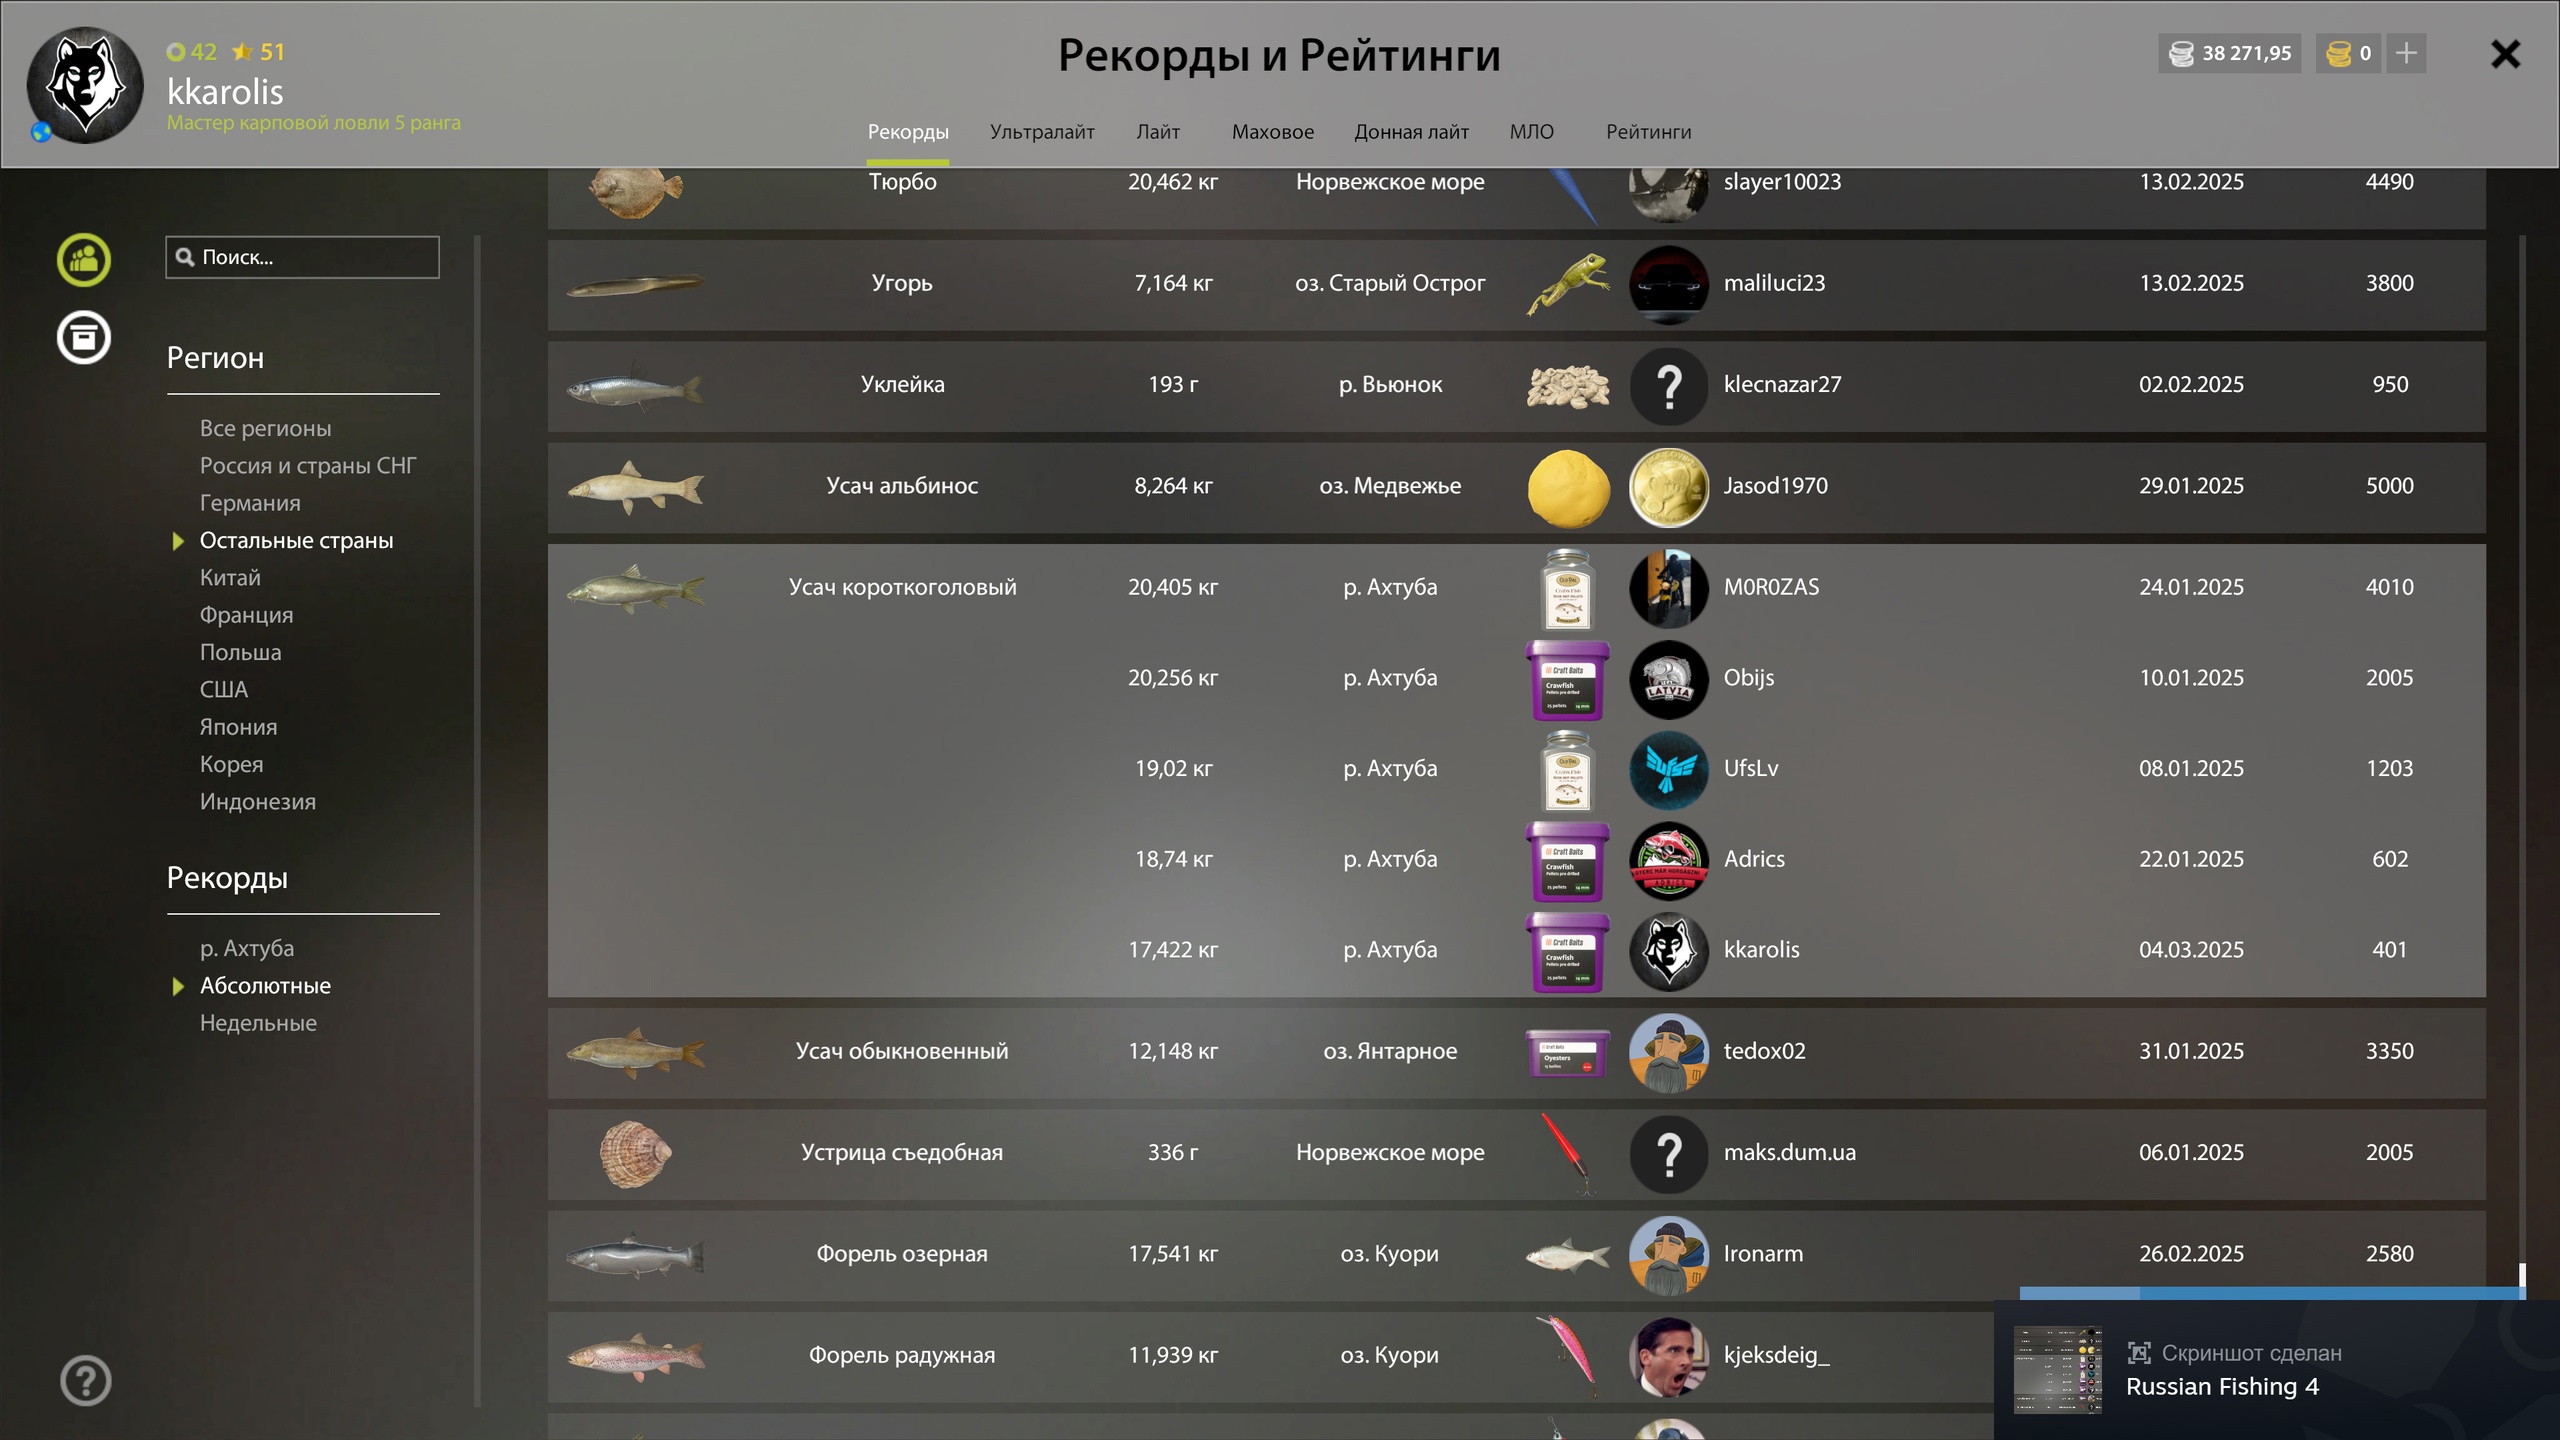Select р. Ахтуба records filter
The image size is (2560, 1440).
point(247,948)
